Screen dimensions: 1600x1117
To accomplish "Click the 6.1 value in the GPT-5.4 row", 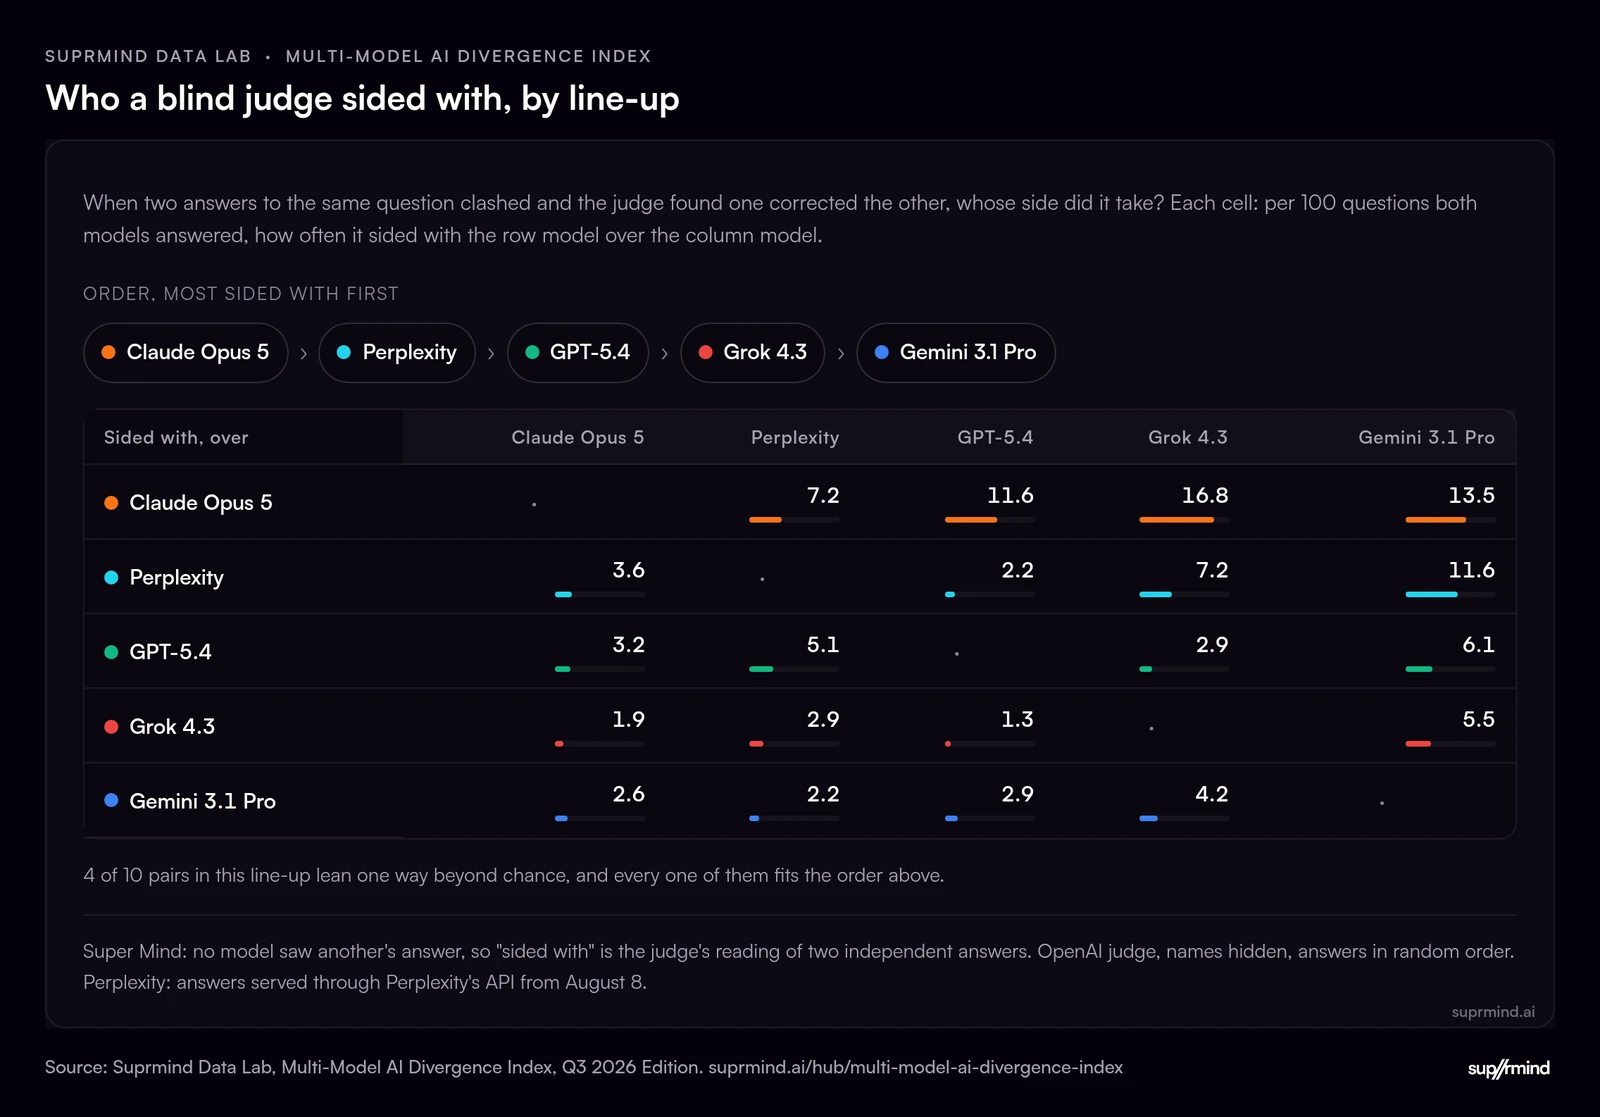I will point(1479,644).
